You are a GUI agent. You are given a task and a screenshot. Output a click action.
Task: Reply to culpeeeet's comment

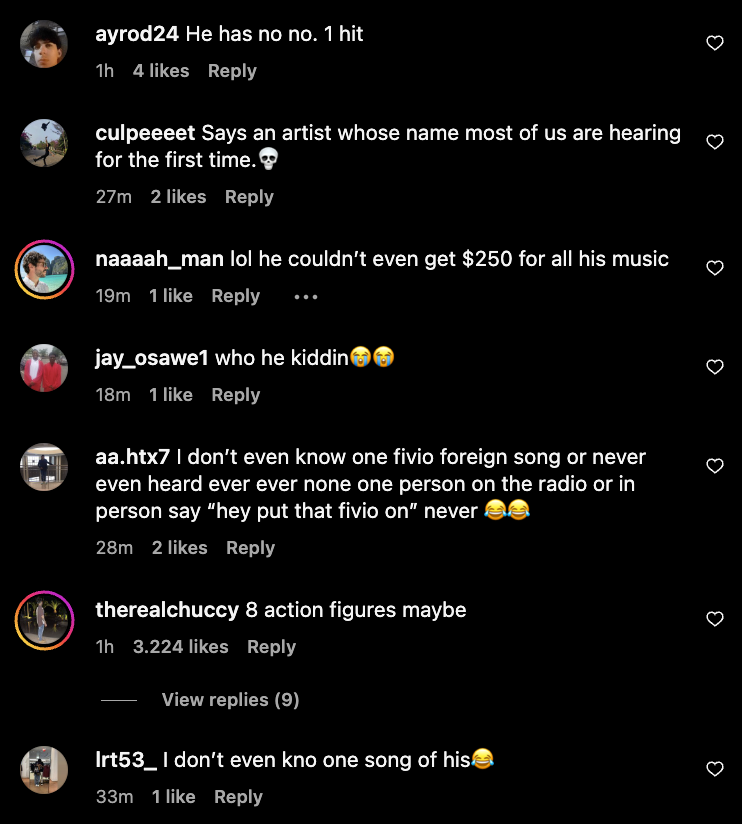249,197
